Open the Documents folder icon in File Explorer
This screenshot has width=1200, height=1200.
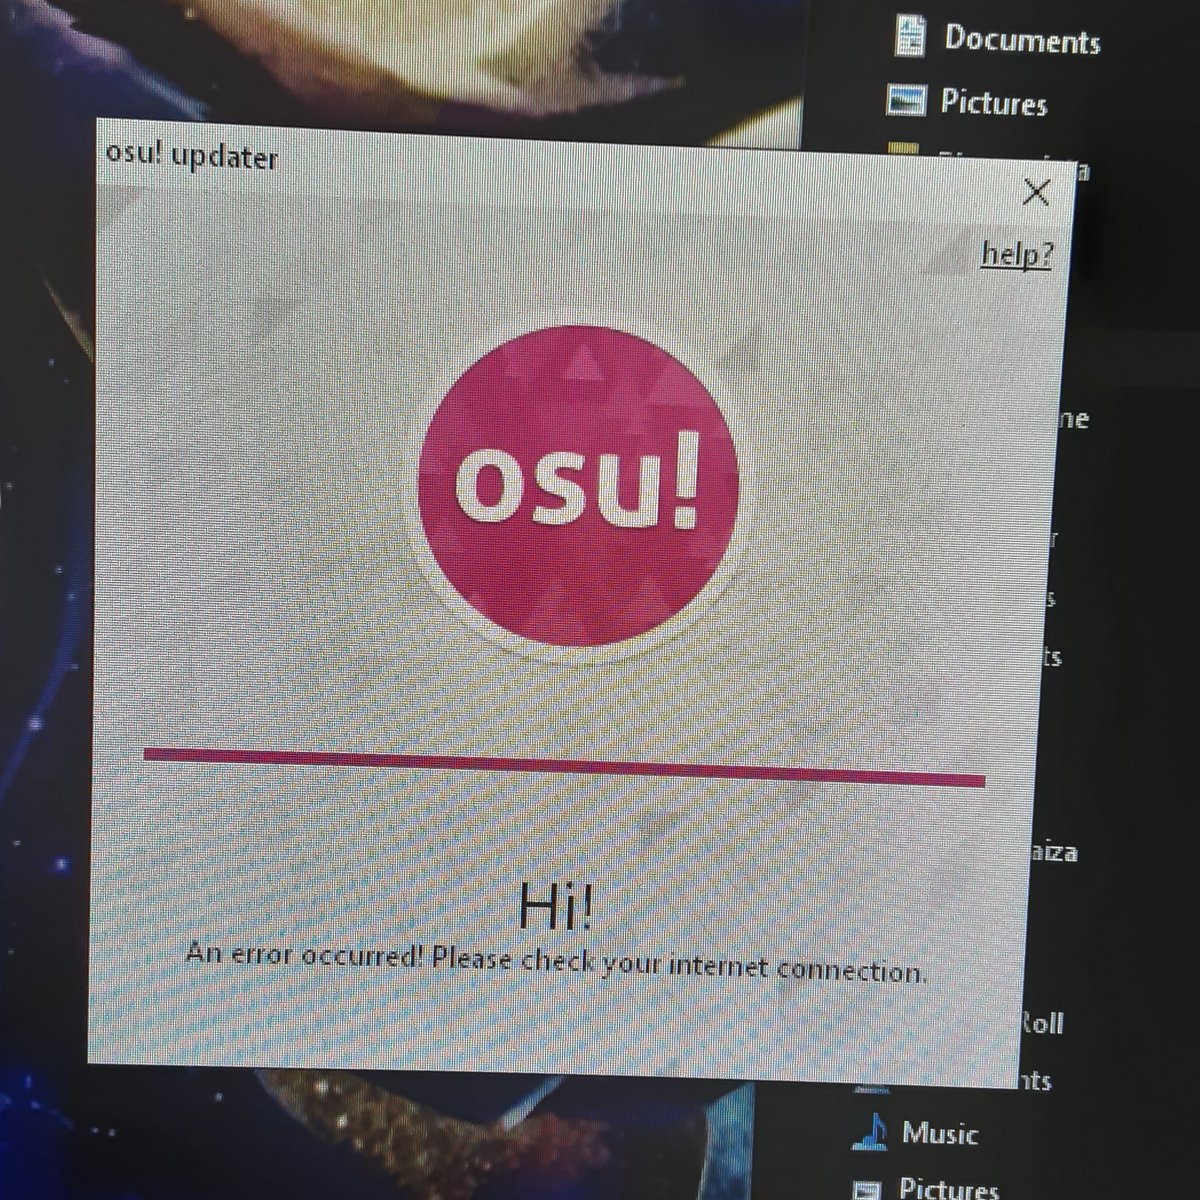pos(909,36)
